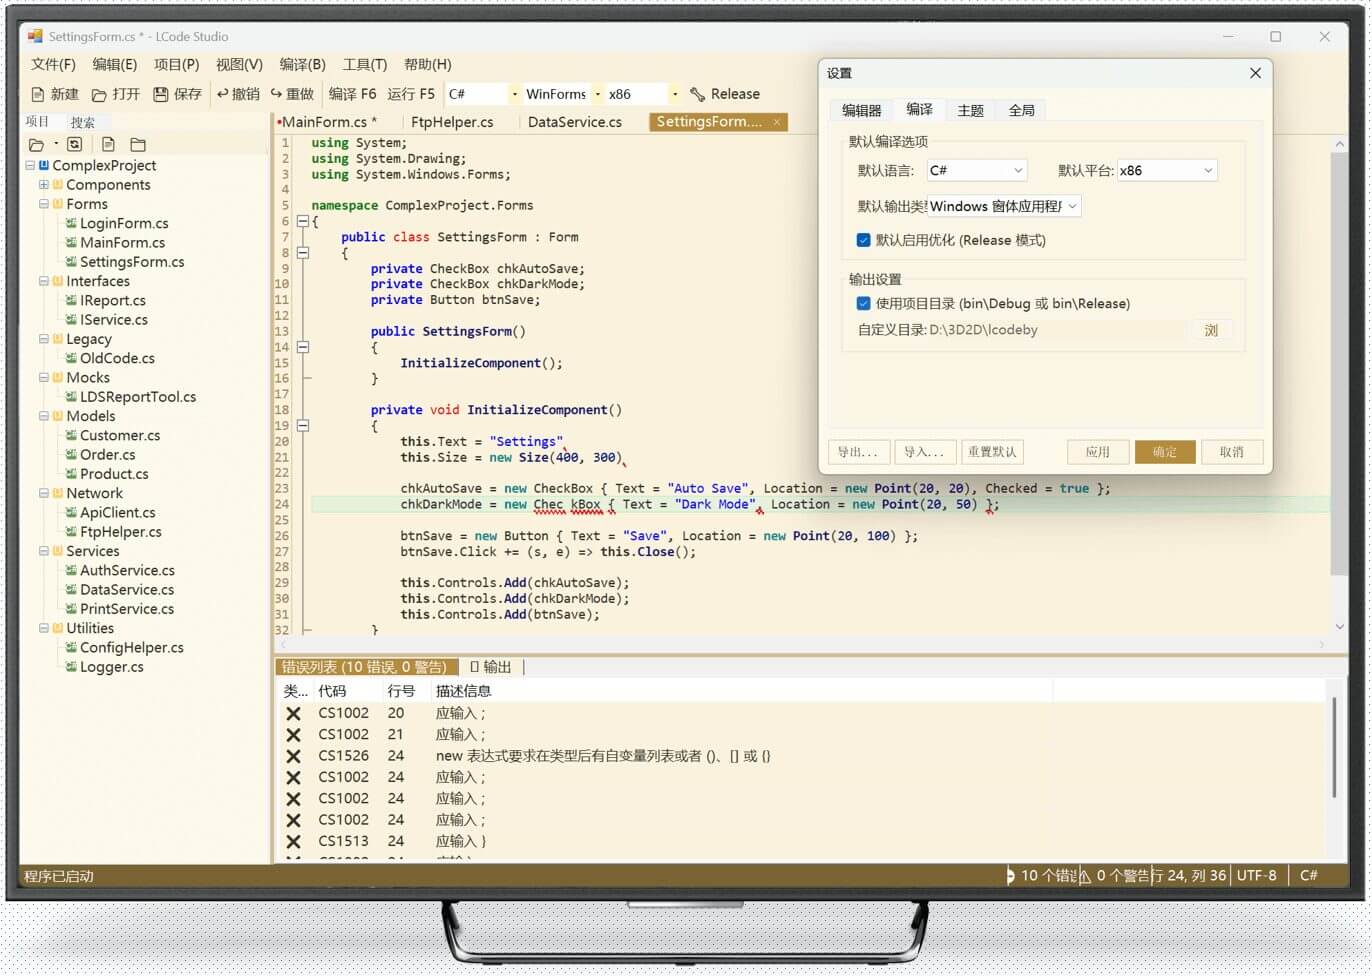Uncheck 默认启用优化 (Release 模式) checkbox

click(x=863, y=240)
